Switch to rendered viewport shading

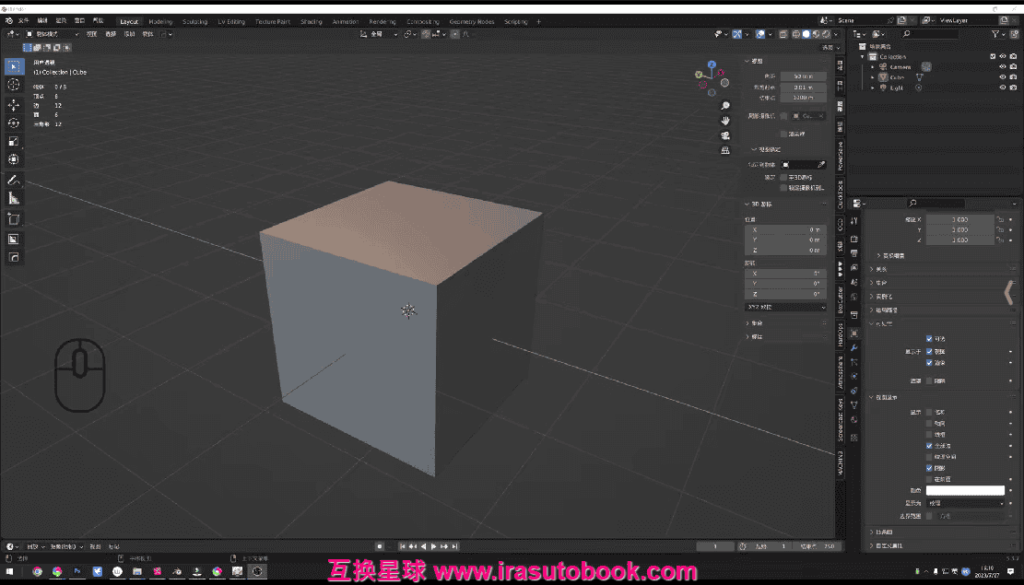(x=825, y=34)
